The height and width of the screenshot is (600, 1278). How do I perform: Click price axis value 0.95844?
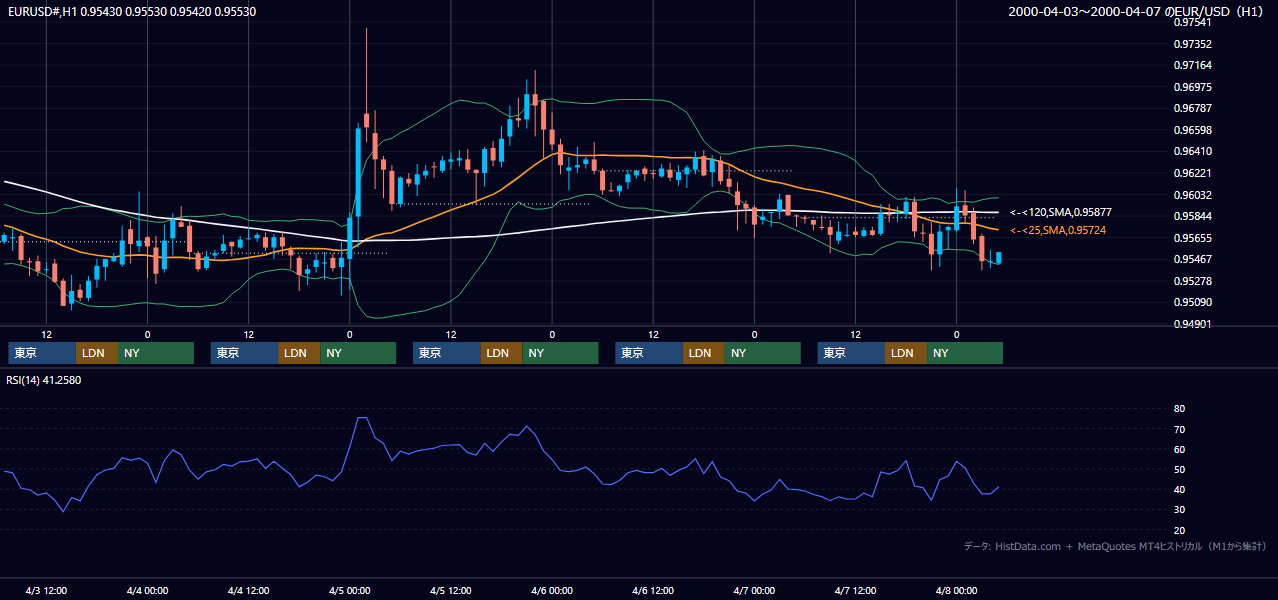click(1192, 216)
